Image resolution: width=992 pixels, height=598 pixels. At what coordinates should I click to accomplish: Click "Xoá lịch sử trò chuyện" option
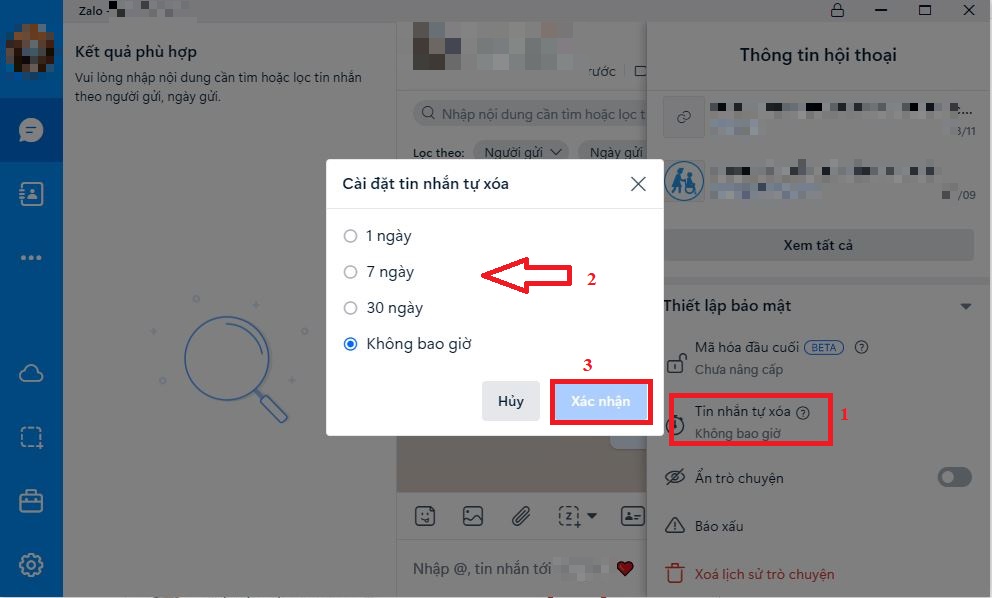pyautogui.click(x=764, y=575)
